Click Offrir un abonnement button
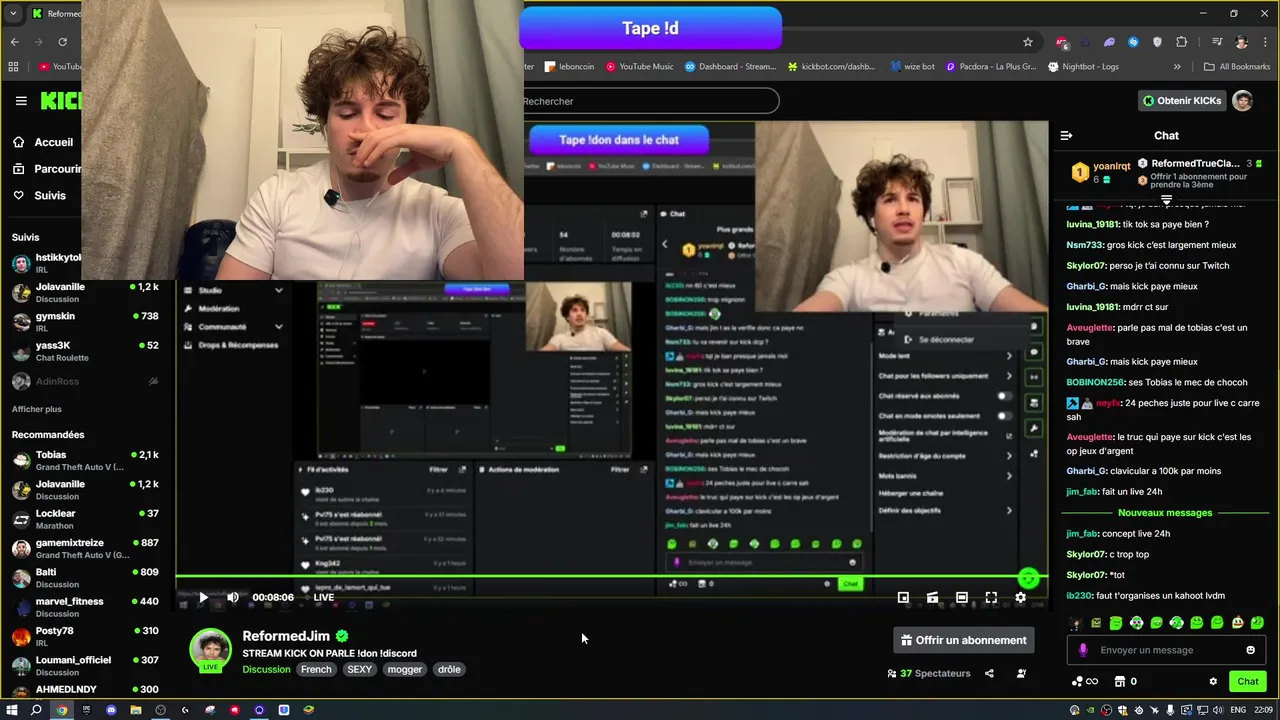This screenshot has height=720, width=1280. (x=964, y=640)
